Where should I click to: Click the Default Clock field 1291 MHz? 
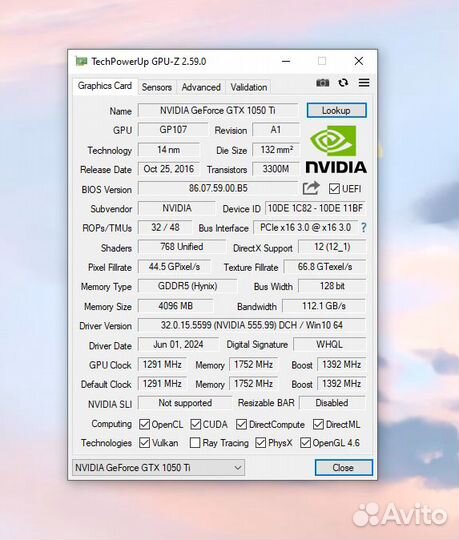click(162, 384)
